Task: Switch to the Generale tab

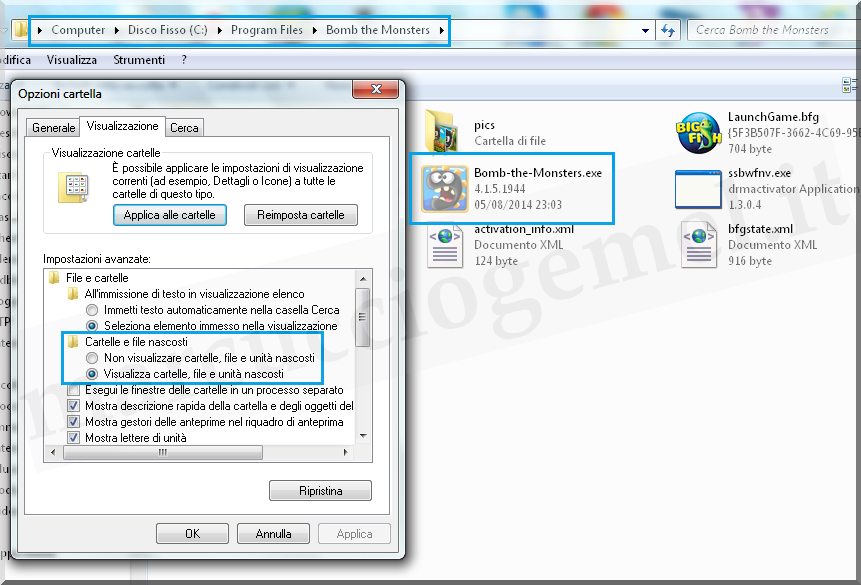Action: (x=53, y=127)
